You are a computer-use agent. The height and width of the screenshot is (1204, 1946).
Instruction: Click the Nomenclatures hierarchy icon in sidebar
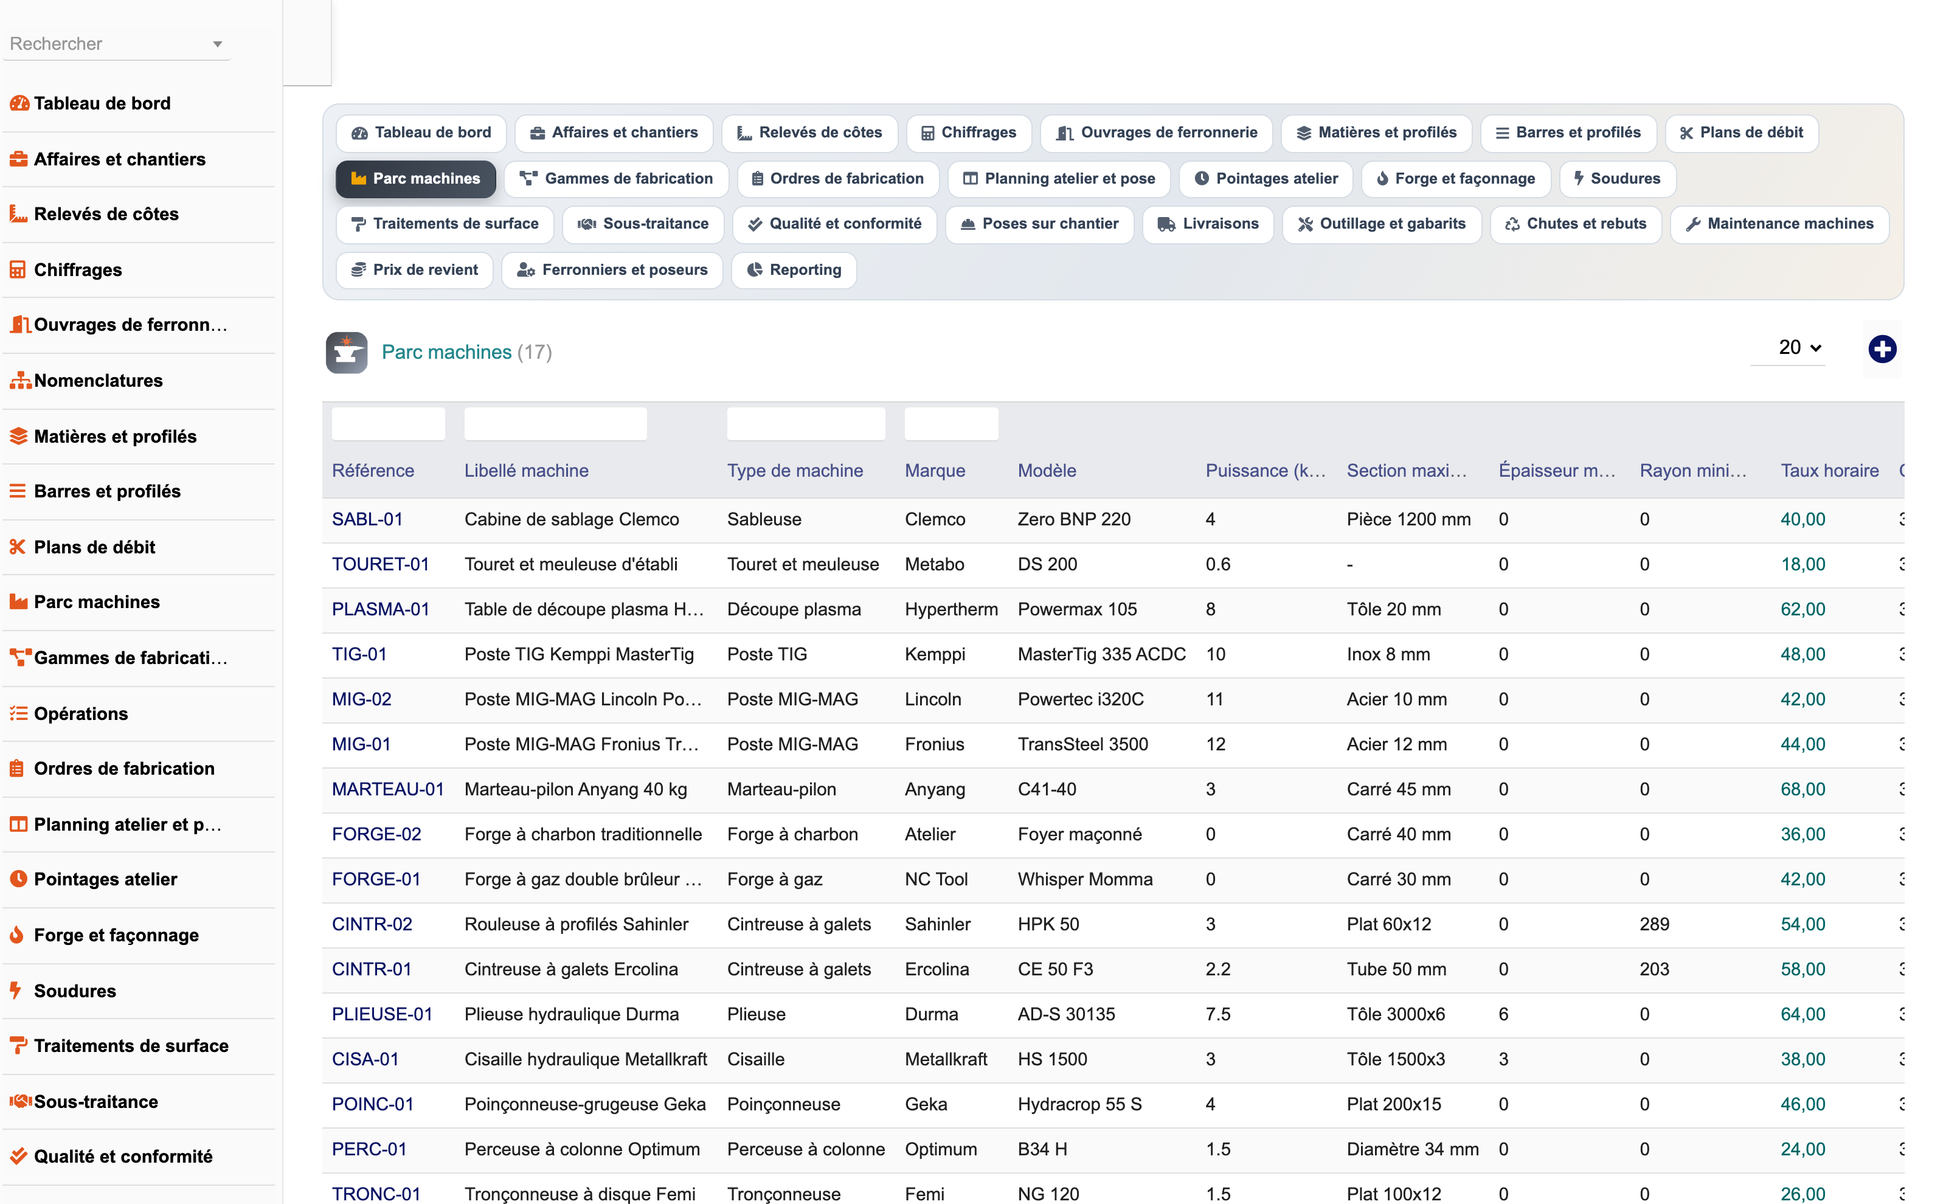click(x=20, y=381)
